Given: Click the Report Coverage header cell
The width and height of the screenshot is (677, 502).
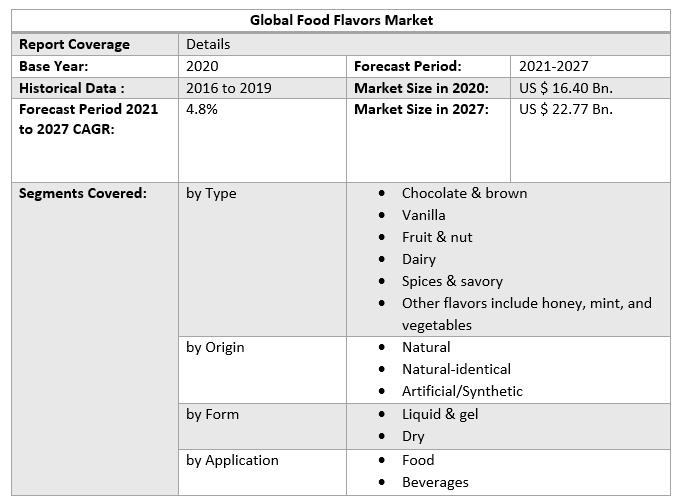Looking at the screenshot, I should [x=74, y=44].
